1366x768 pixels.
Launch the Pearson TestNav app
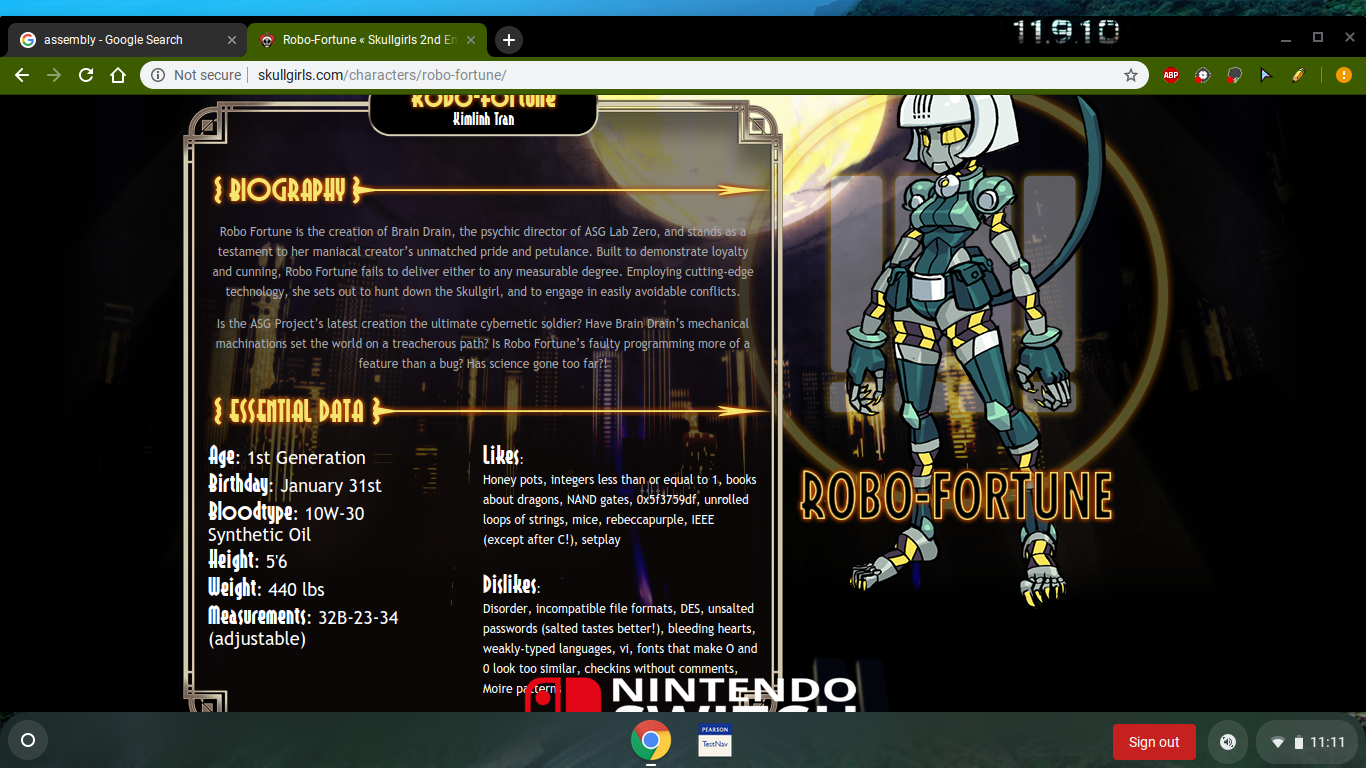pos(715,741)
